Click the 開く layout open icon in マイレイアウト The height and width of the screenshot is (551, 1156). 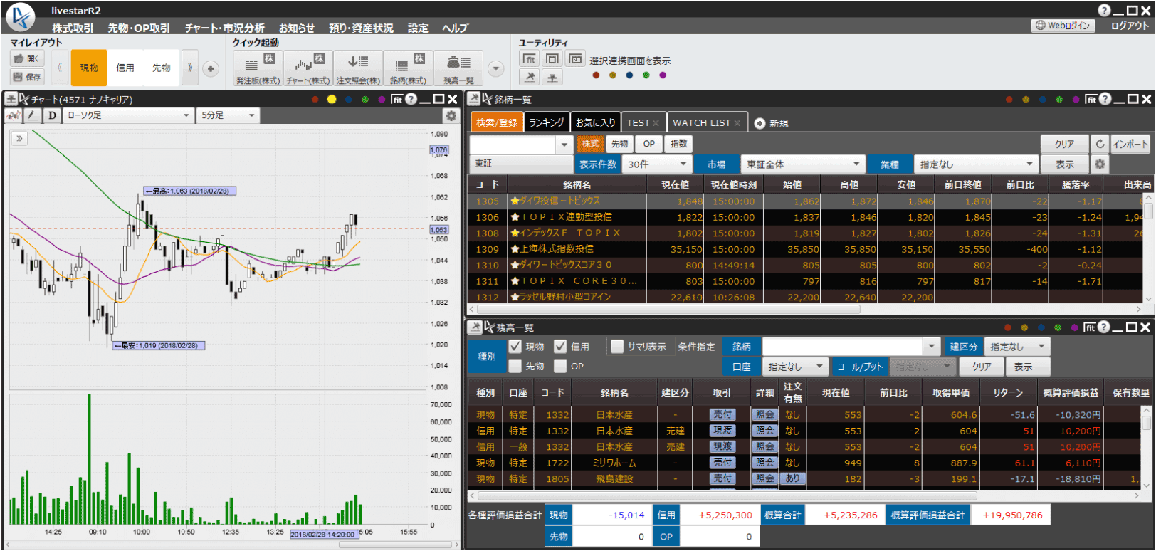click(x=28, y=58)
